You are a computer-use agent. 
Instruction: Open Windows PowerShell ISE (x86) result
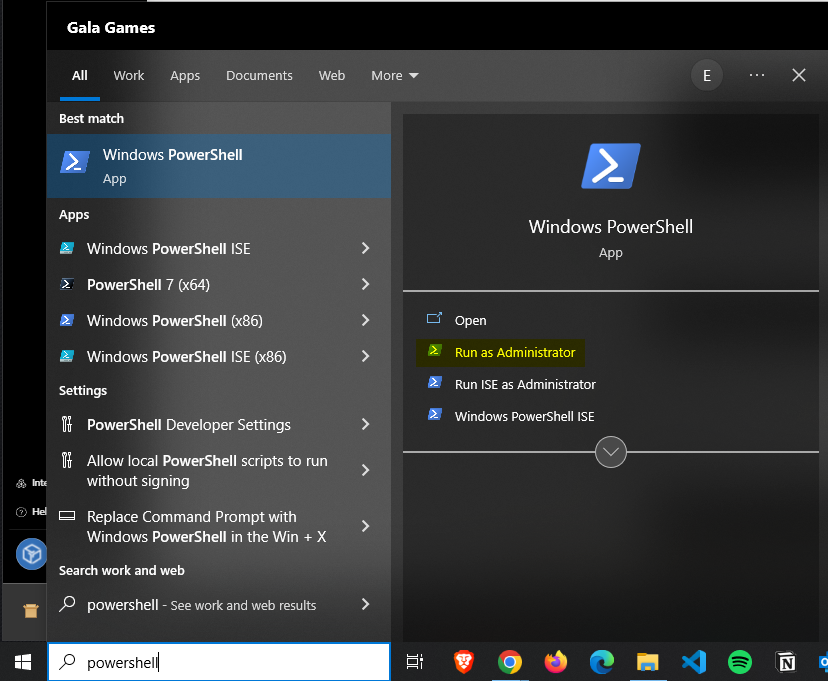219,357
